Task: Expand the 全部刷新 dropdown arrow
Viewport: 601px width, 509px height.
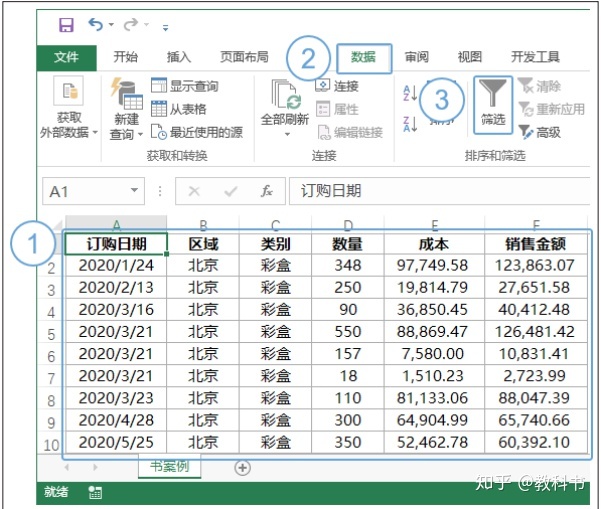Action: (287, 135)
